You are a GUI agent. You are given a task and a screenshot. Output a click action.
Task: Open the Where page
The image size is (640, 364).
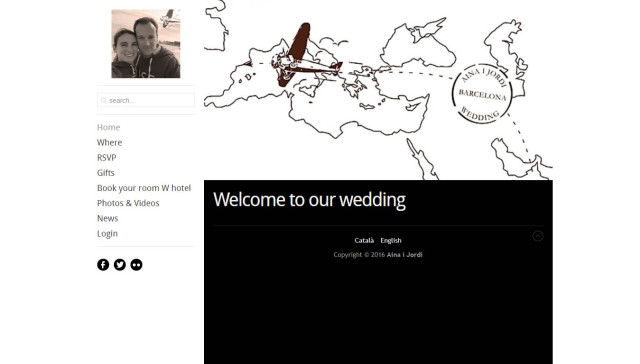(109, 142)
